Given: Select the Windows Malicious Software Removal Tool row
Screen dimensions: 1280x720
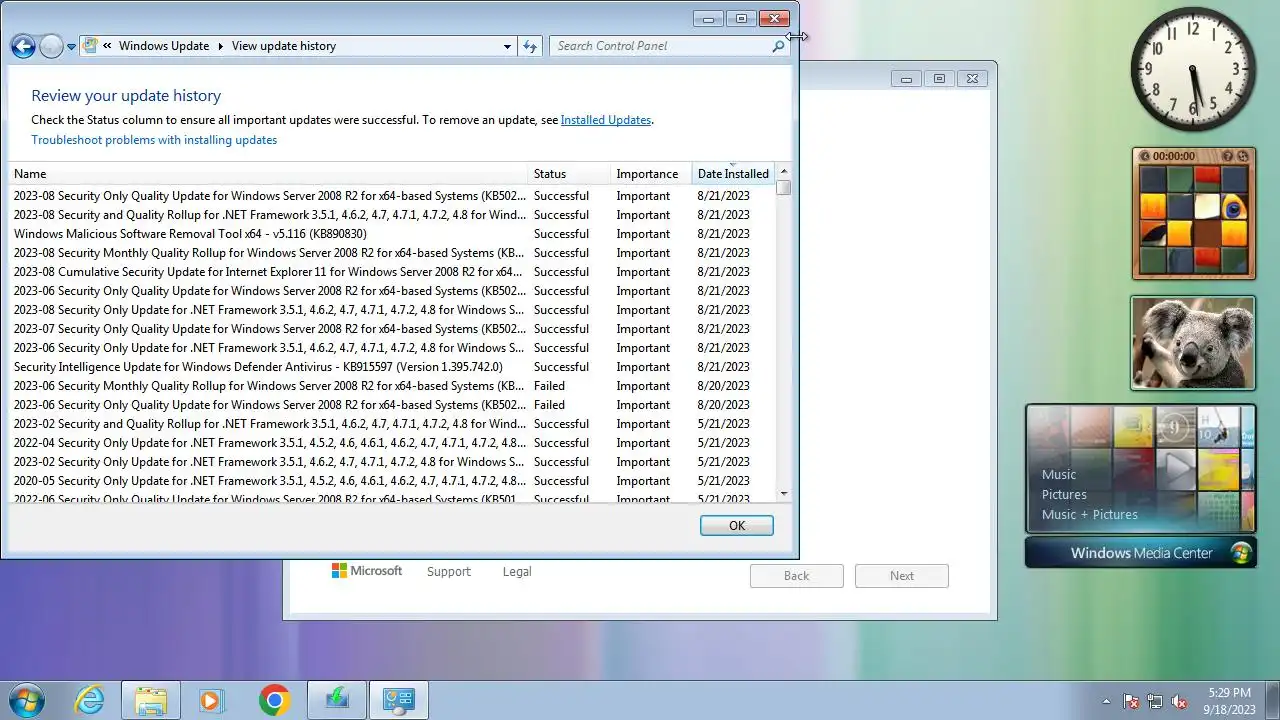Looking at the screenshot, I should pyautogui.click(x=392, y=234).
